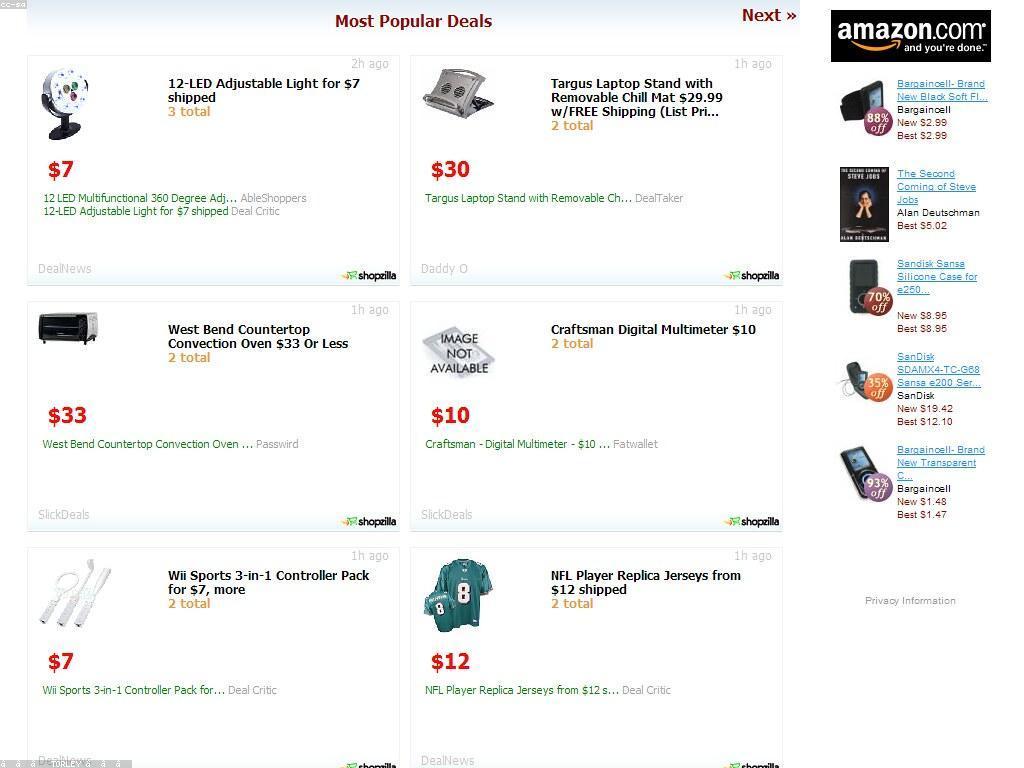Open the Targus laptop stand product image

click(459, 92)
